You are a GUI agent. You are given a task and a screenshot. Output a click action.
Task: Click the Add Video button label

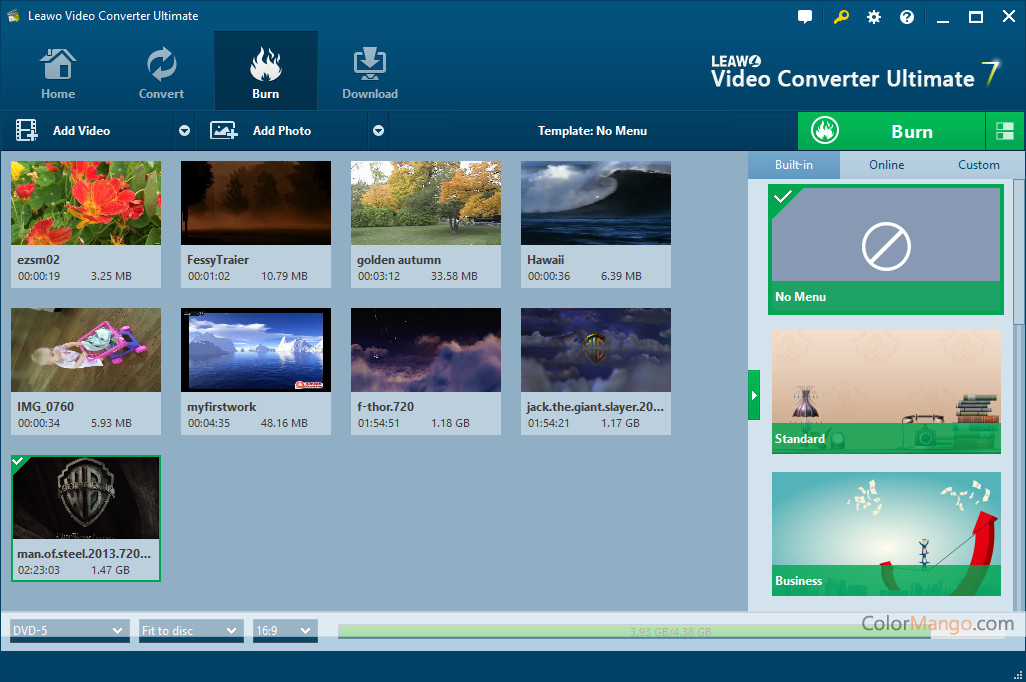[81, 131]
